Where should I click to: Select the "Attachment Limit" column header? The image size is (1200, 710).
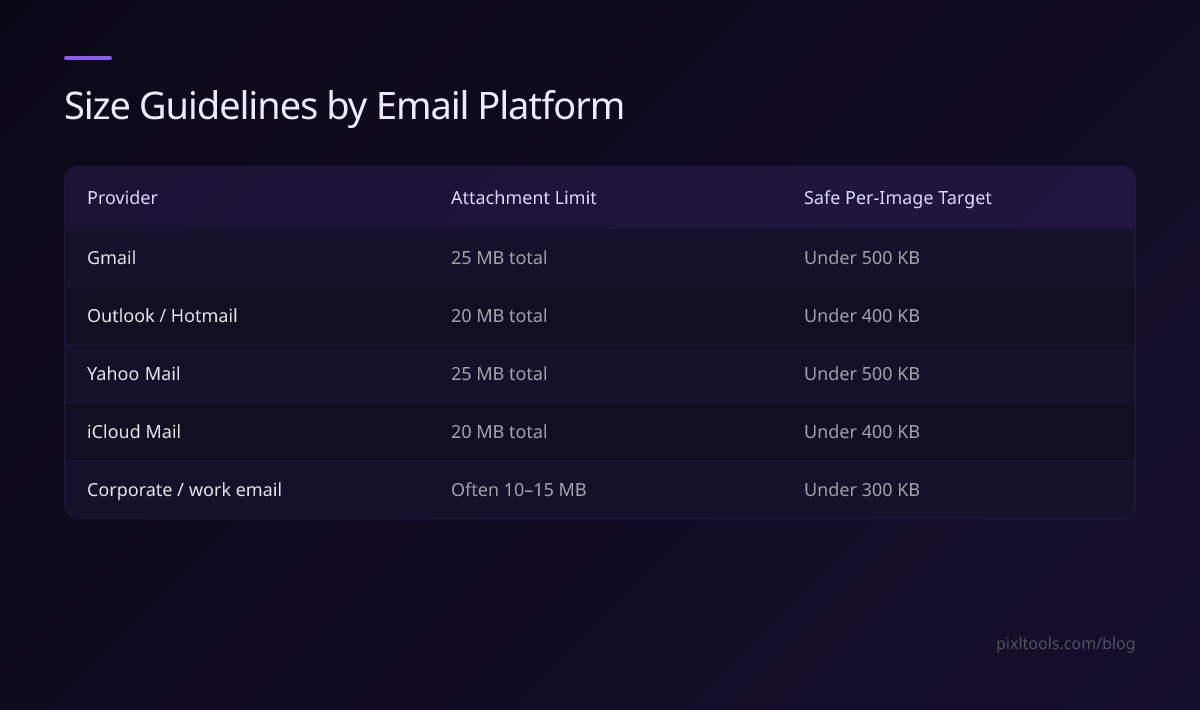pos(523,198)
